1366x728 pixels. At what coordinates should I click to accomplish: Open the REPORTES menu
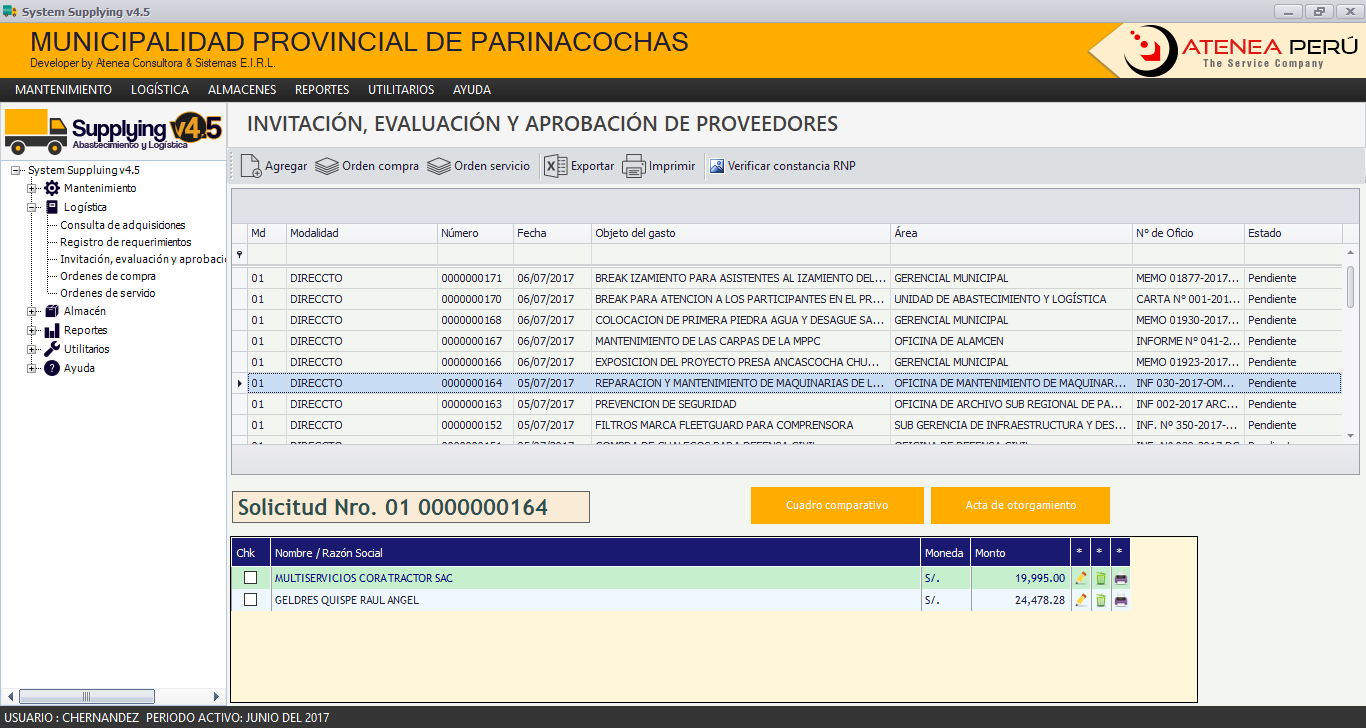pyautogui.click(x=322, y=90)
